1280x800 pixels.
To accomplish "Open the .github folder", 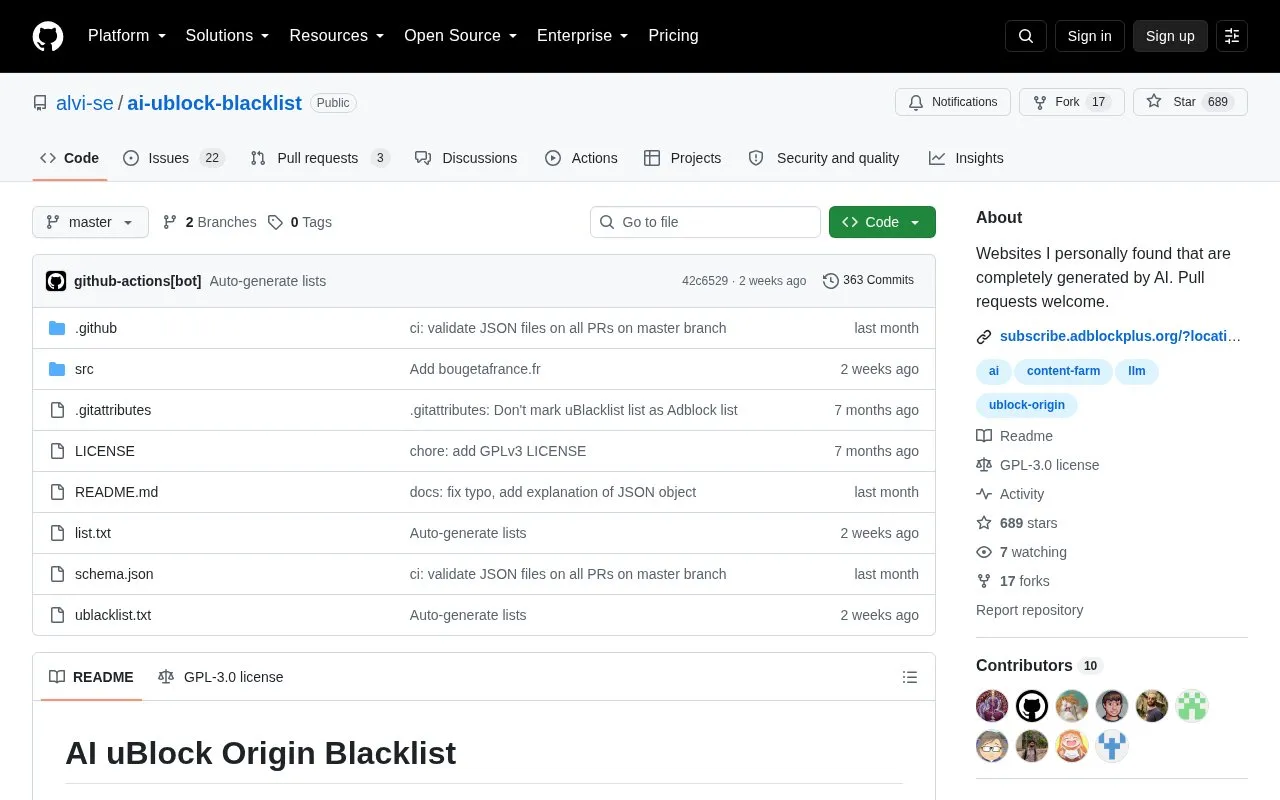I will click(x=96, y=328).
